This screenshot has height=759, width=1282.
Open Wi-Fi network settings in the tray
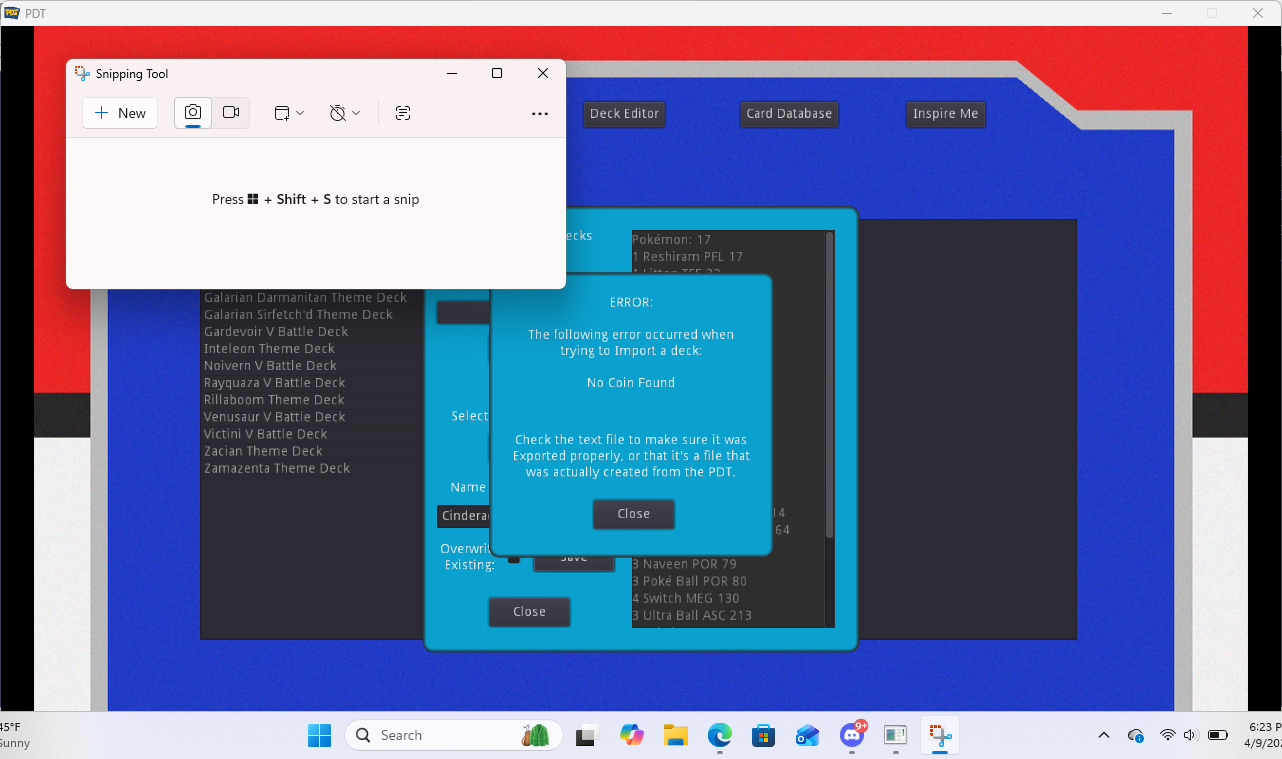coord(1167,735)
